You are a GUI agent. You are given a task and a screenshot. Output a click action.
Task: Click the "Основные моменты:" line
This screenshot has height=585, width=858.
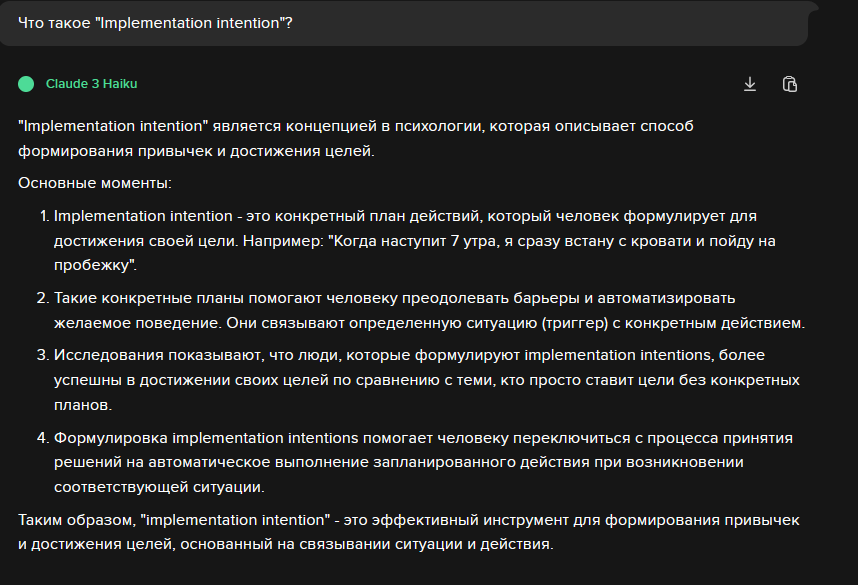click(x=95, y=183)
